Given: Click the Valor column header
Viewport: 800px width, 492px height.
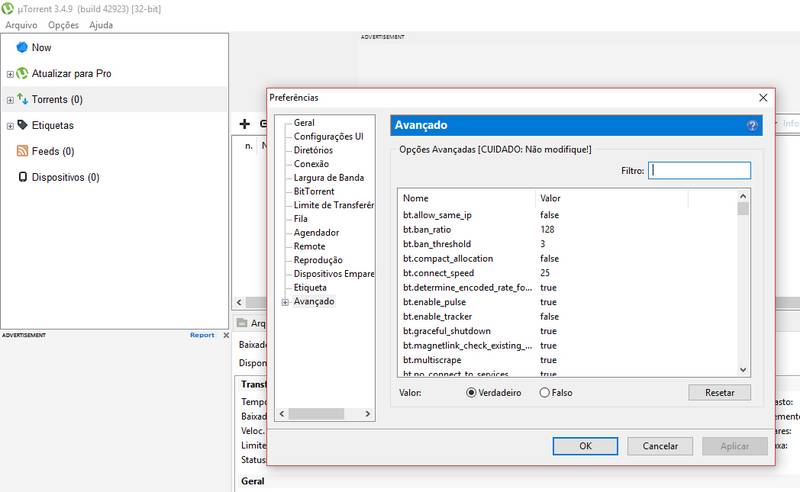Looking at the screenshot, I should pos(612,198).
